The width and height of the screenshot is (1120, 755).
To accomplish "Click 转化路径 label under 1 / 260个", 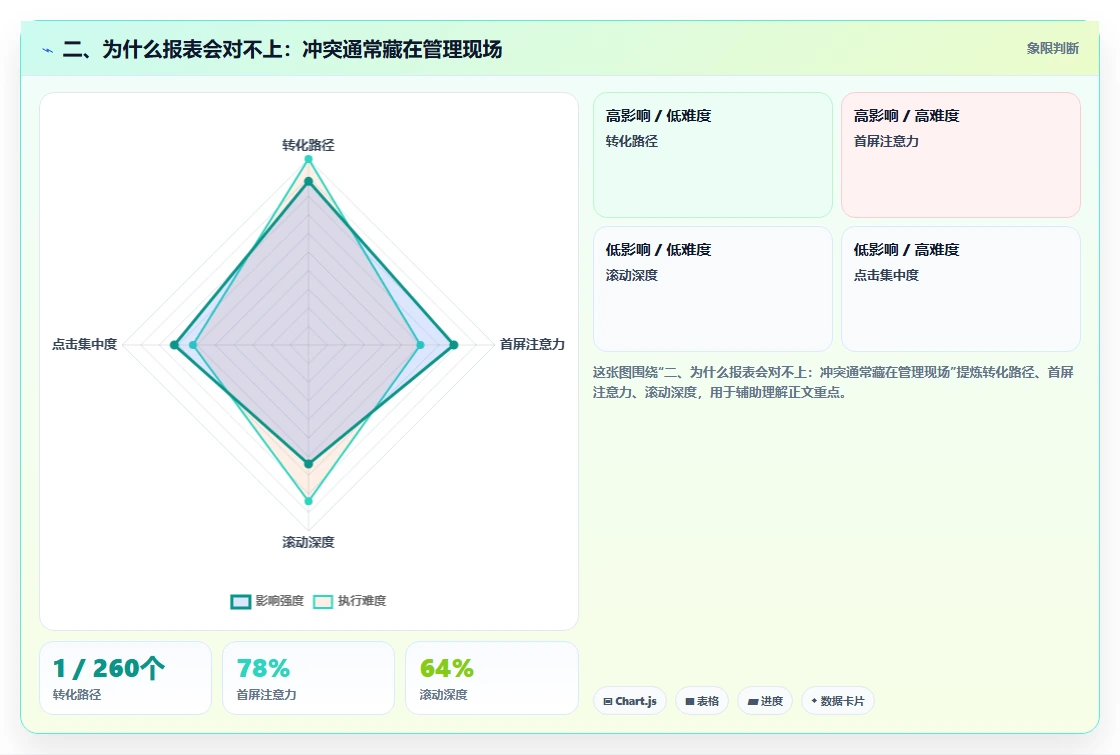I will [x=77, y=694].
